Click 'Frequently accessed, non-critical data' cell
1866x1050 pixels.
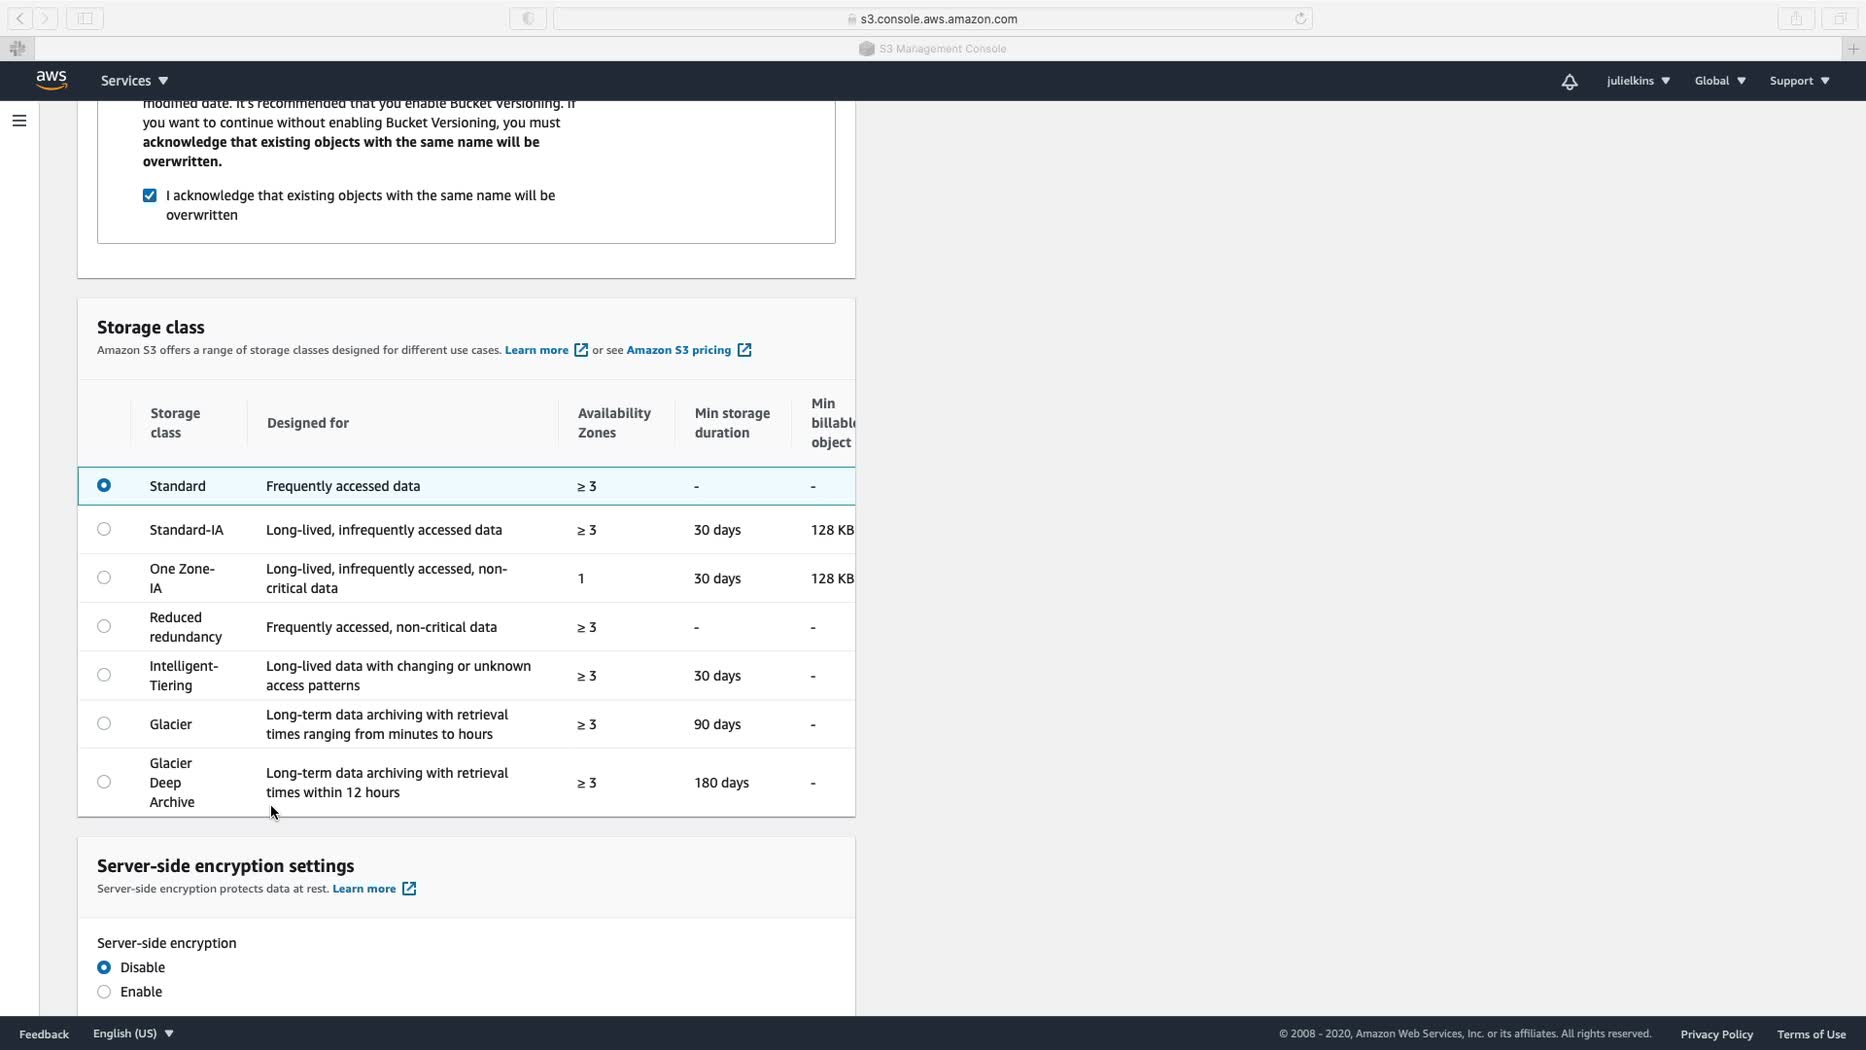[381, 627]
